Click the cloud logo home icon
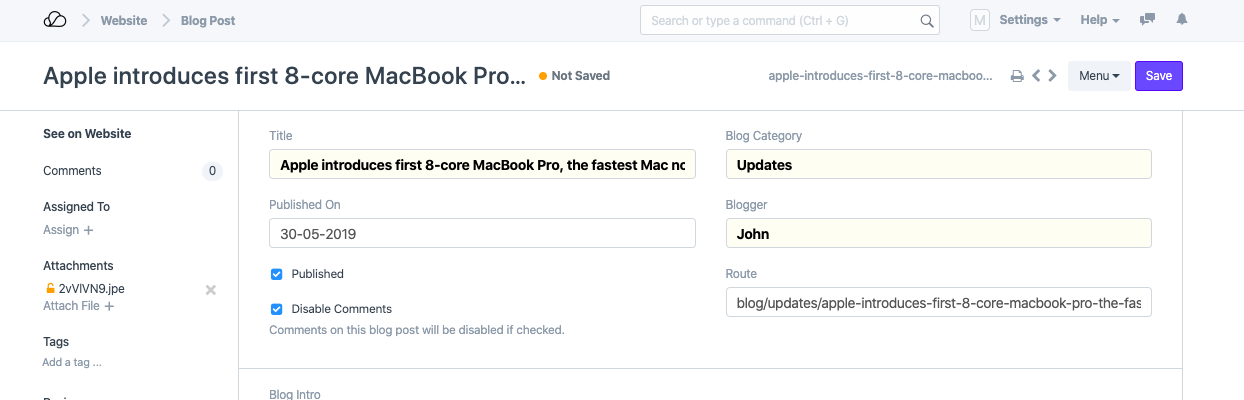This screenshot has height=400, width=1244. click(x=56, y=20)
